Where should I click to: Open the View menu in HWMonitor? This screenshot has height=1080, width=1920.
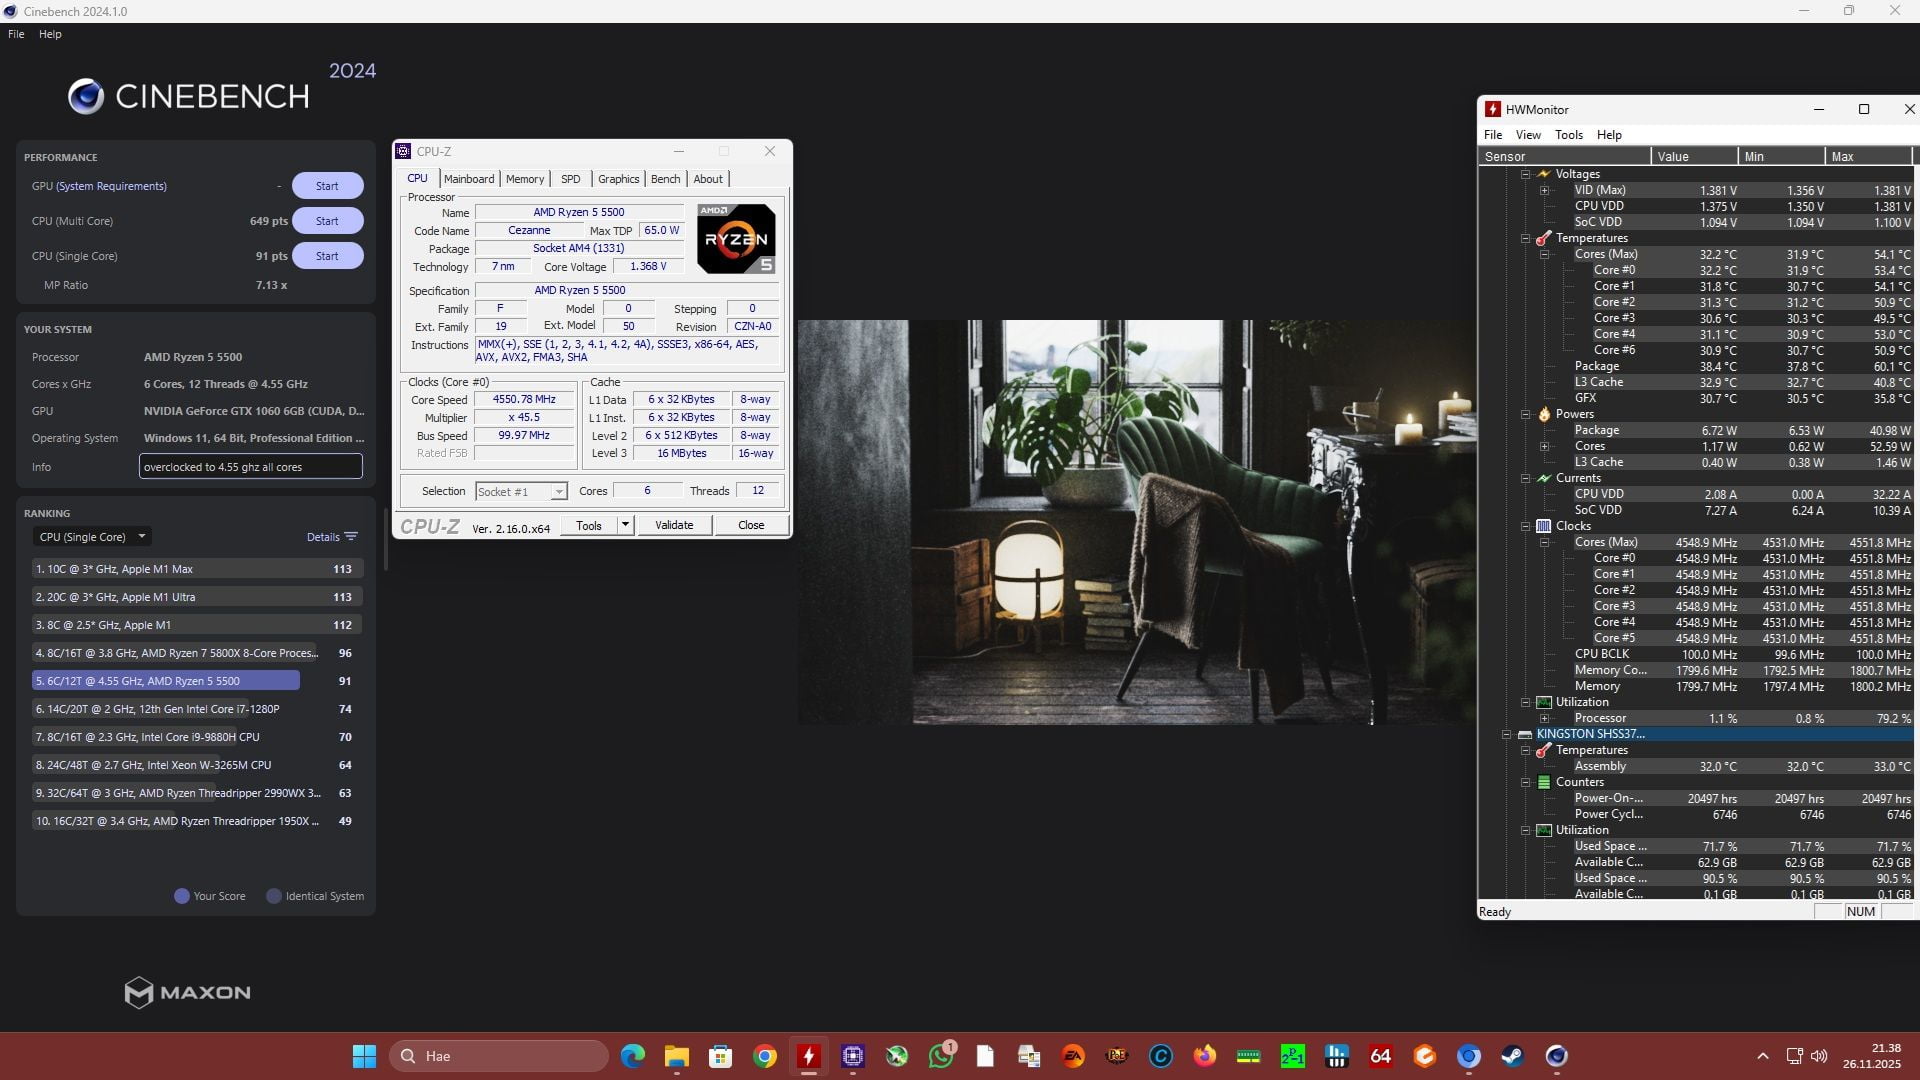click(1528, 135)
